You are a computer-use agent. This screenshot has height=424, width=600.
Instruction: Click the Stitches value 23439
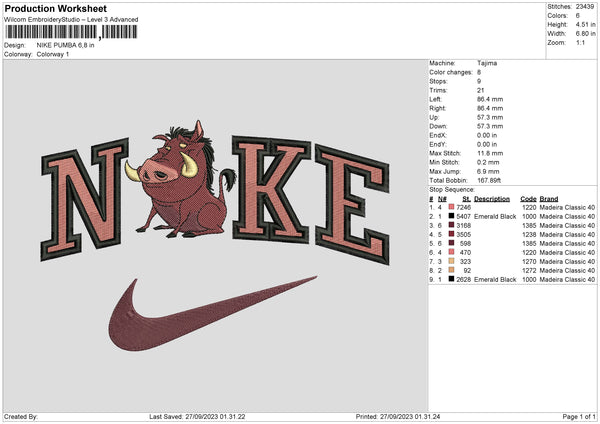tap(585, 7)
